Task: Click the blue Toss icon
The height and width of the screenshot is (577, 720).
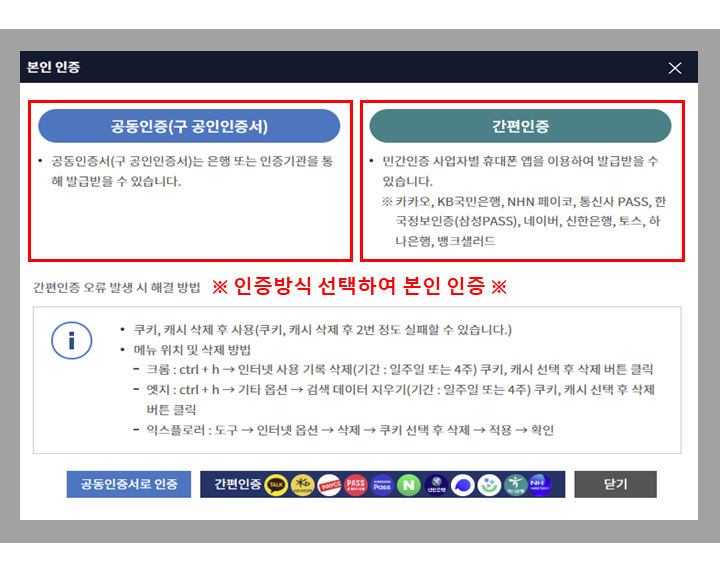Action: click(x=462, y=485)
